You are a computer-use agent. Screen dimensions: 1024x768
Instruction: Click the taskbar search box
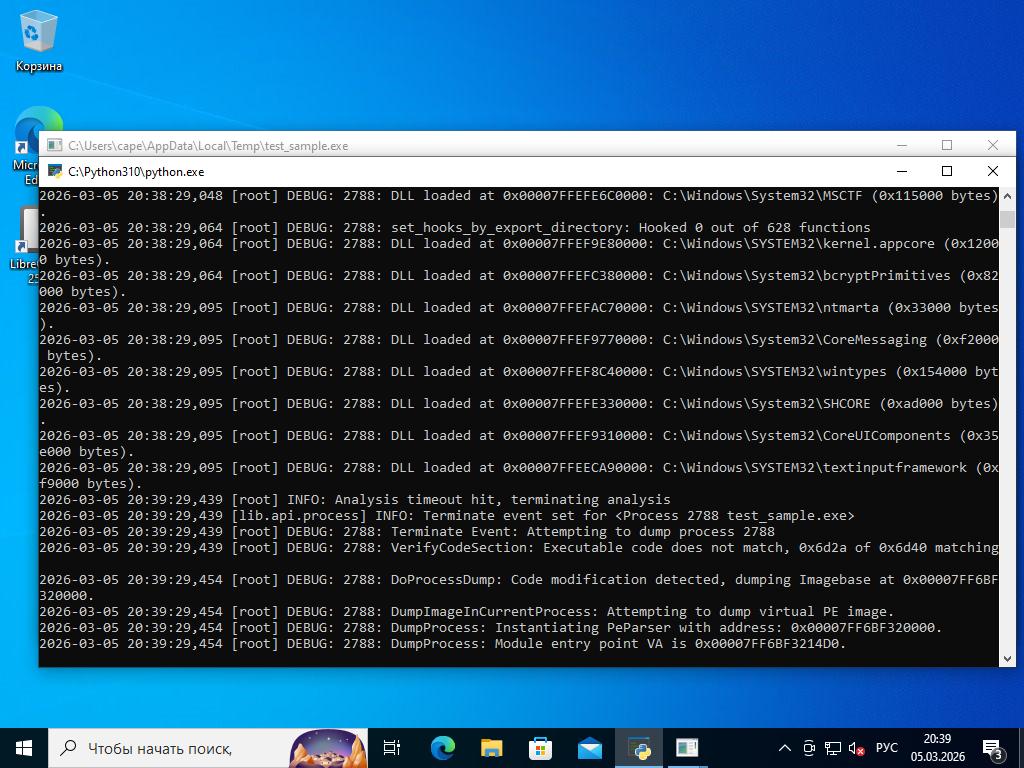[x=170, y=747]
